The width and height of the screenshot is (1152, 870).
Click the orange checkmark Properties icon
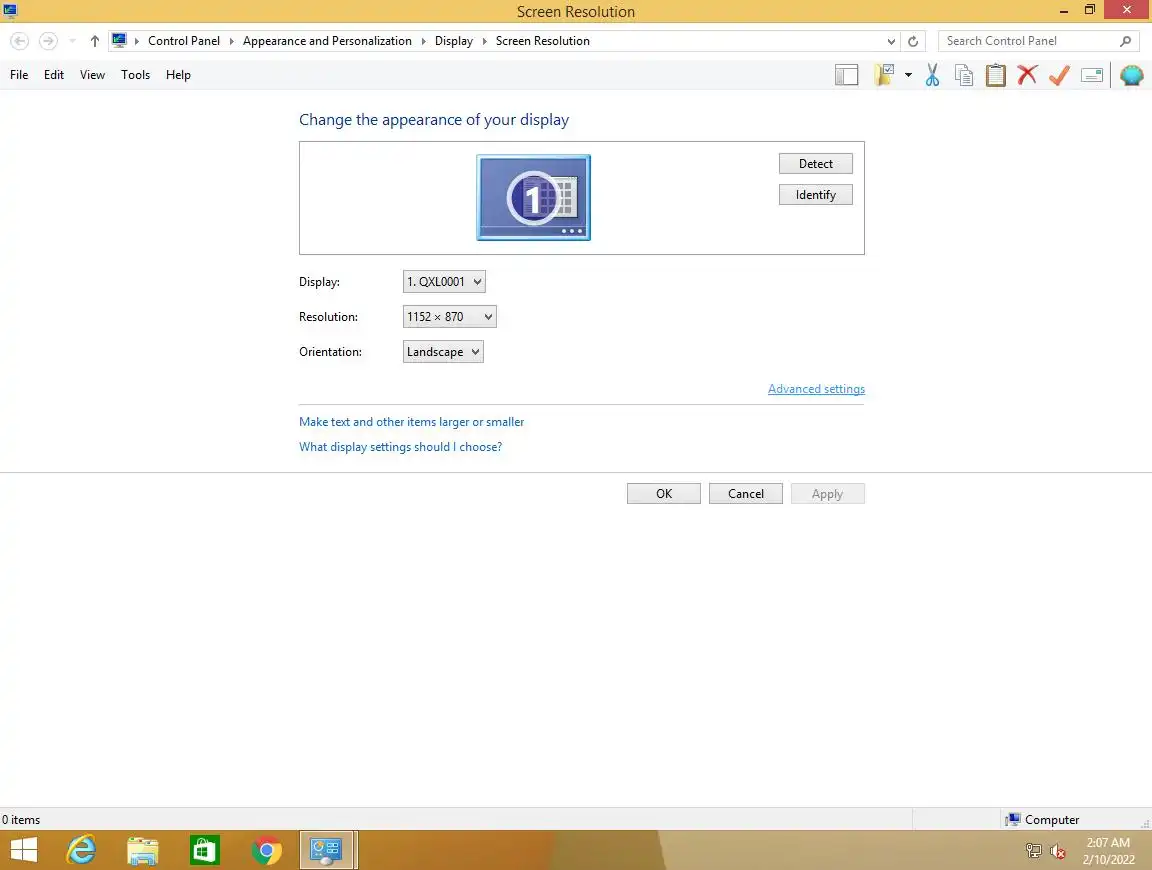tap(1059, 75)
